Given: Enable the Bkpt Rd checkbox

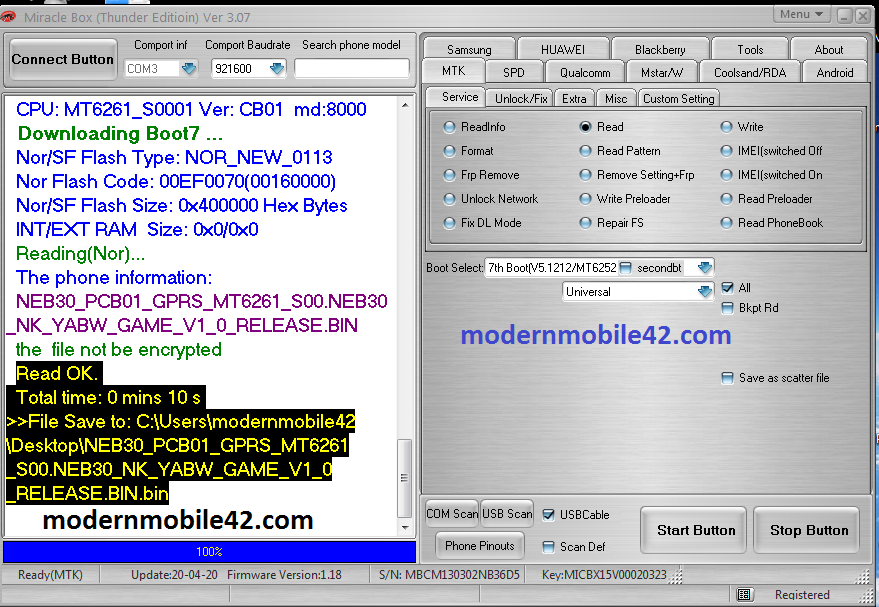Looking at the screenshot, I should [727, 308].
